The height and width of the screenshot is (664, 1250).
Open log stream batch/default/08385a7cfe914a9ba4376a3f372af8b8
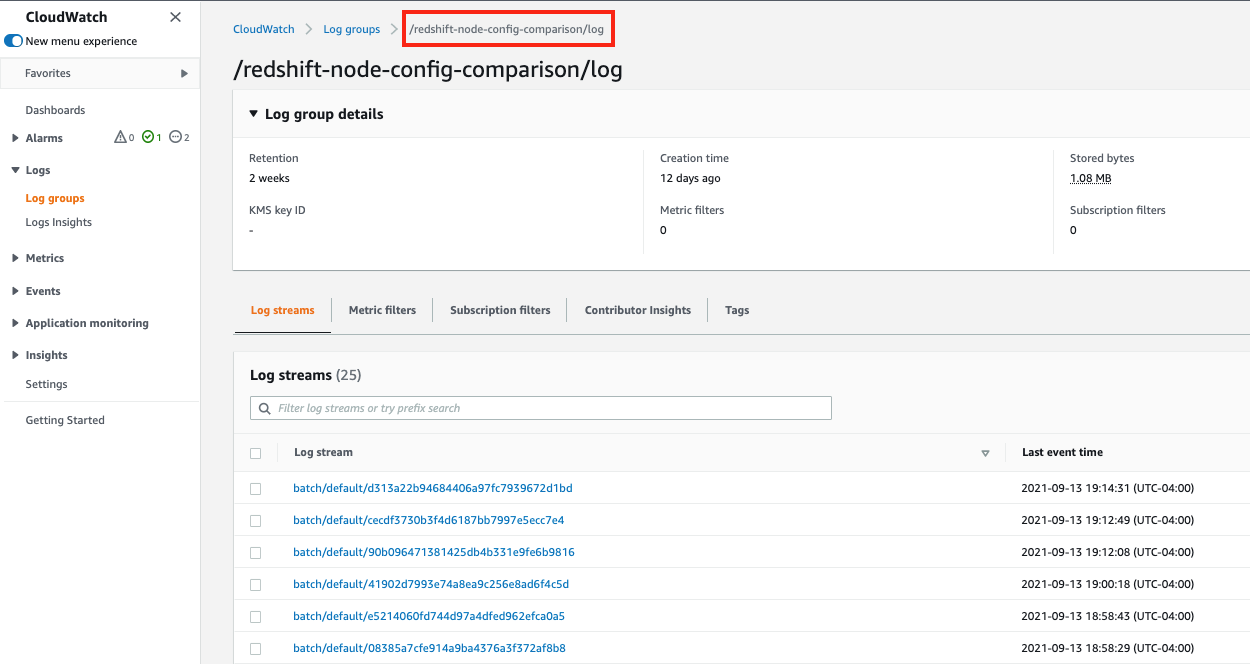pos(429,648)
